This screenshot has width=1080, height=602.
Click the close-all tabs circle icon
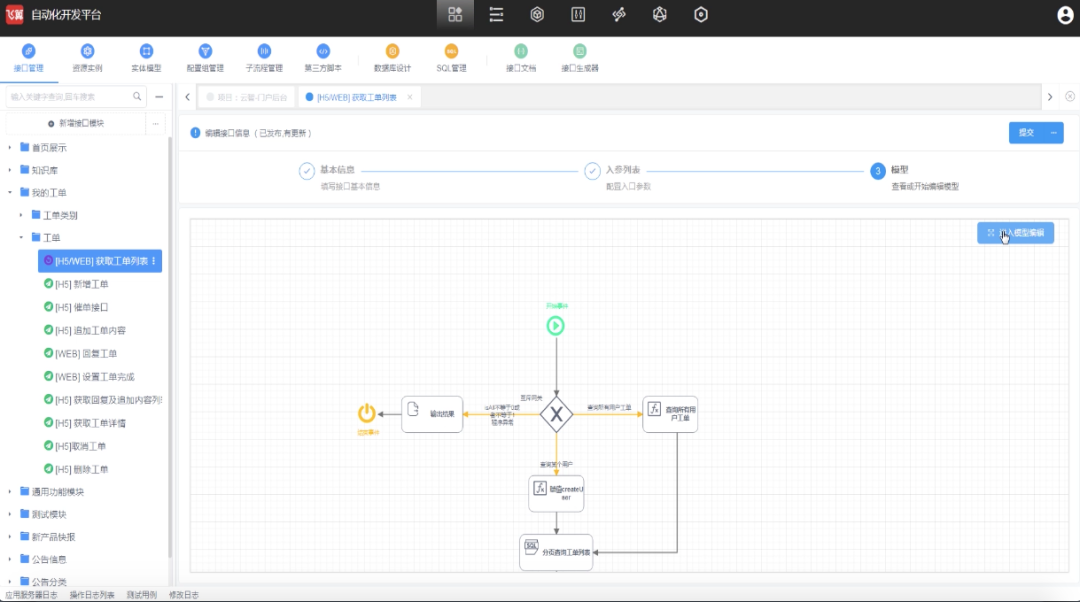click(1070, 96)
